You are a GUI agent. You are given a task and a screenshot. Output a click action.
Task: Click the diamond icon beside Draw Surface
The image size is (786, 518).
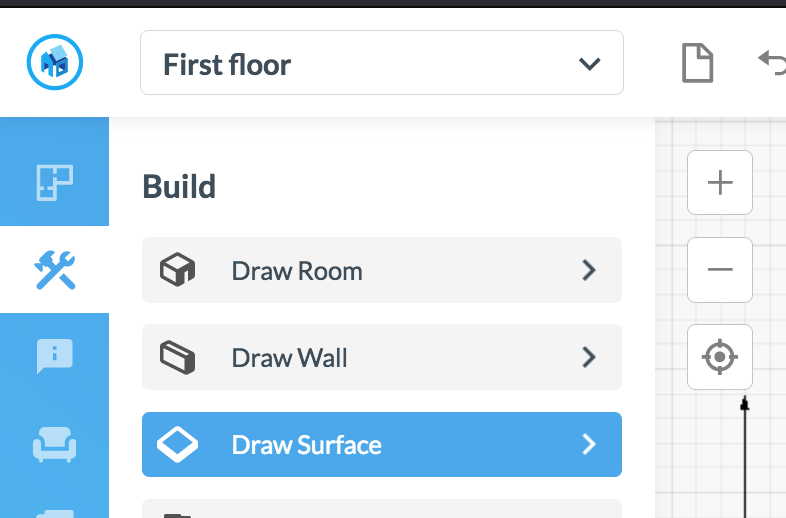[177, 444]
